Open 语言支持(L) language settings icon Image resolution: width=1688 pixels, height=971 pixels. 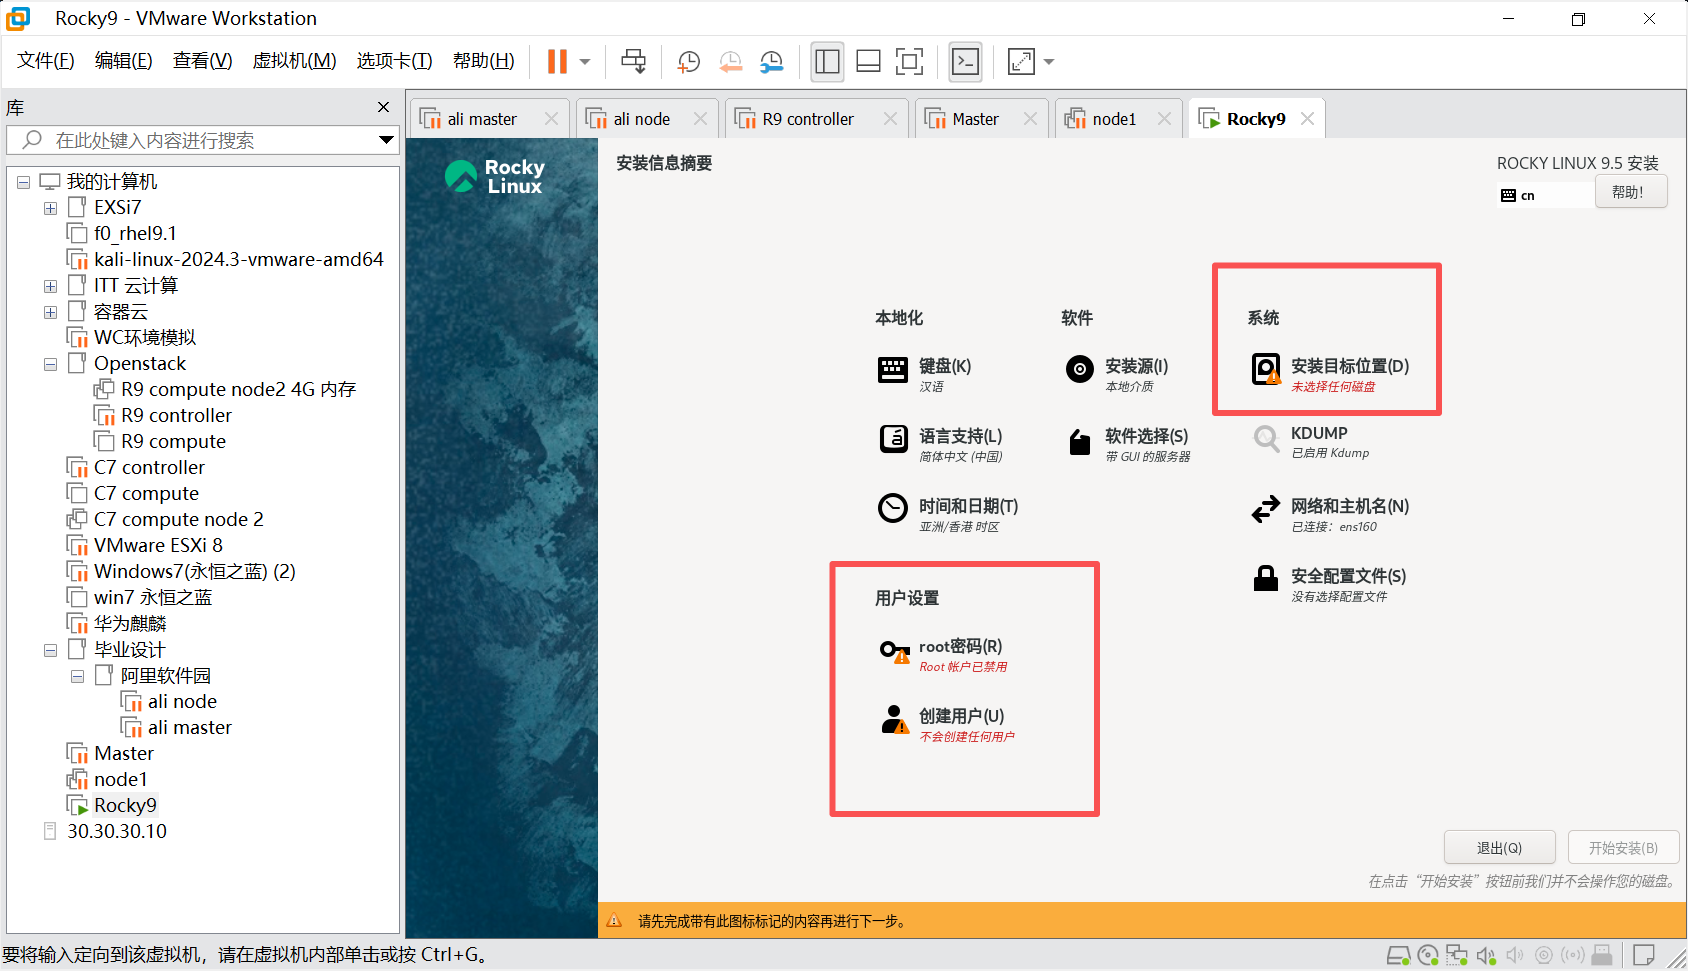tap(893, 439)
